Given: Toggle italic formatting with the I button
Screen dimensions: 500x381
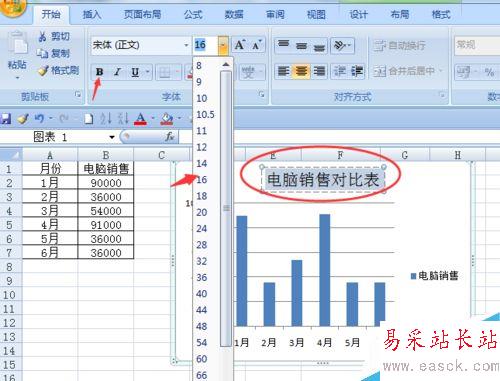Looking at the screenshot, I should pyautogui.click(x=117, y=72).
